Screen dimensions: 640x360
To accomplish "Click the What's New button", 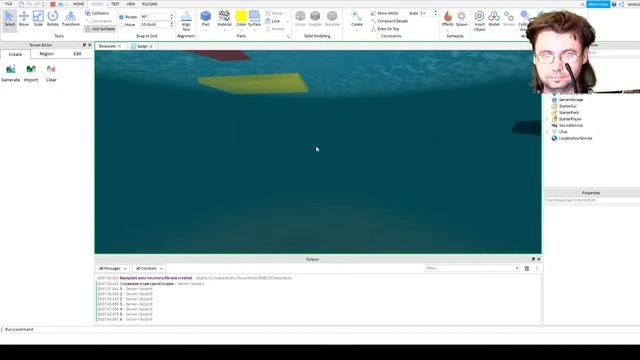I will tap(598, 4).
